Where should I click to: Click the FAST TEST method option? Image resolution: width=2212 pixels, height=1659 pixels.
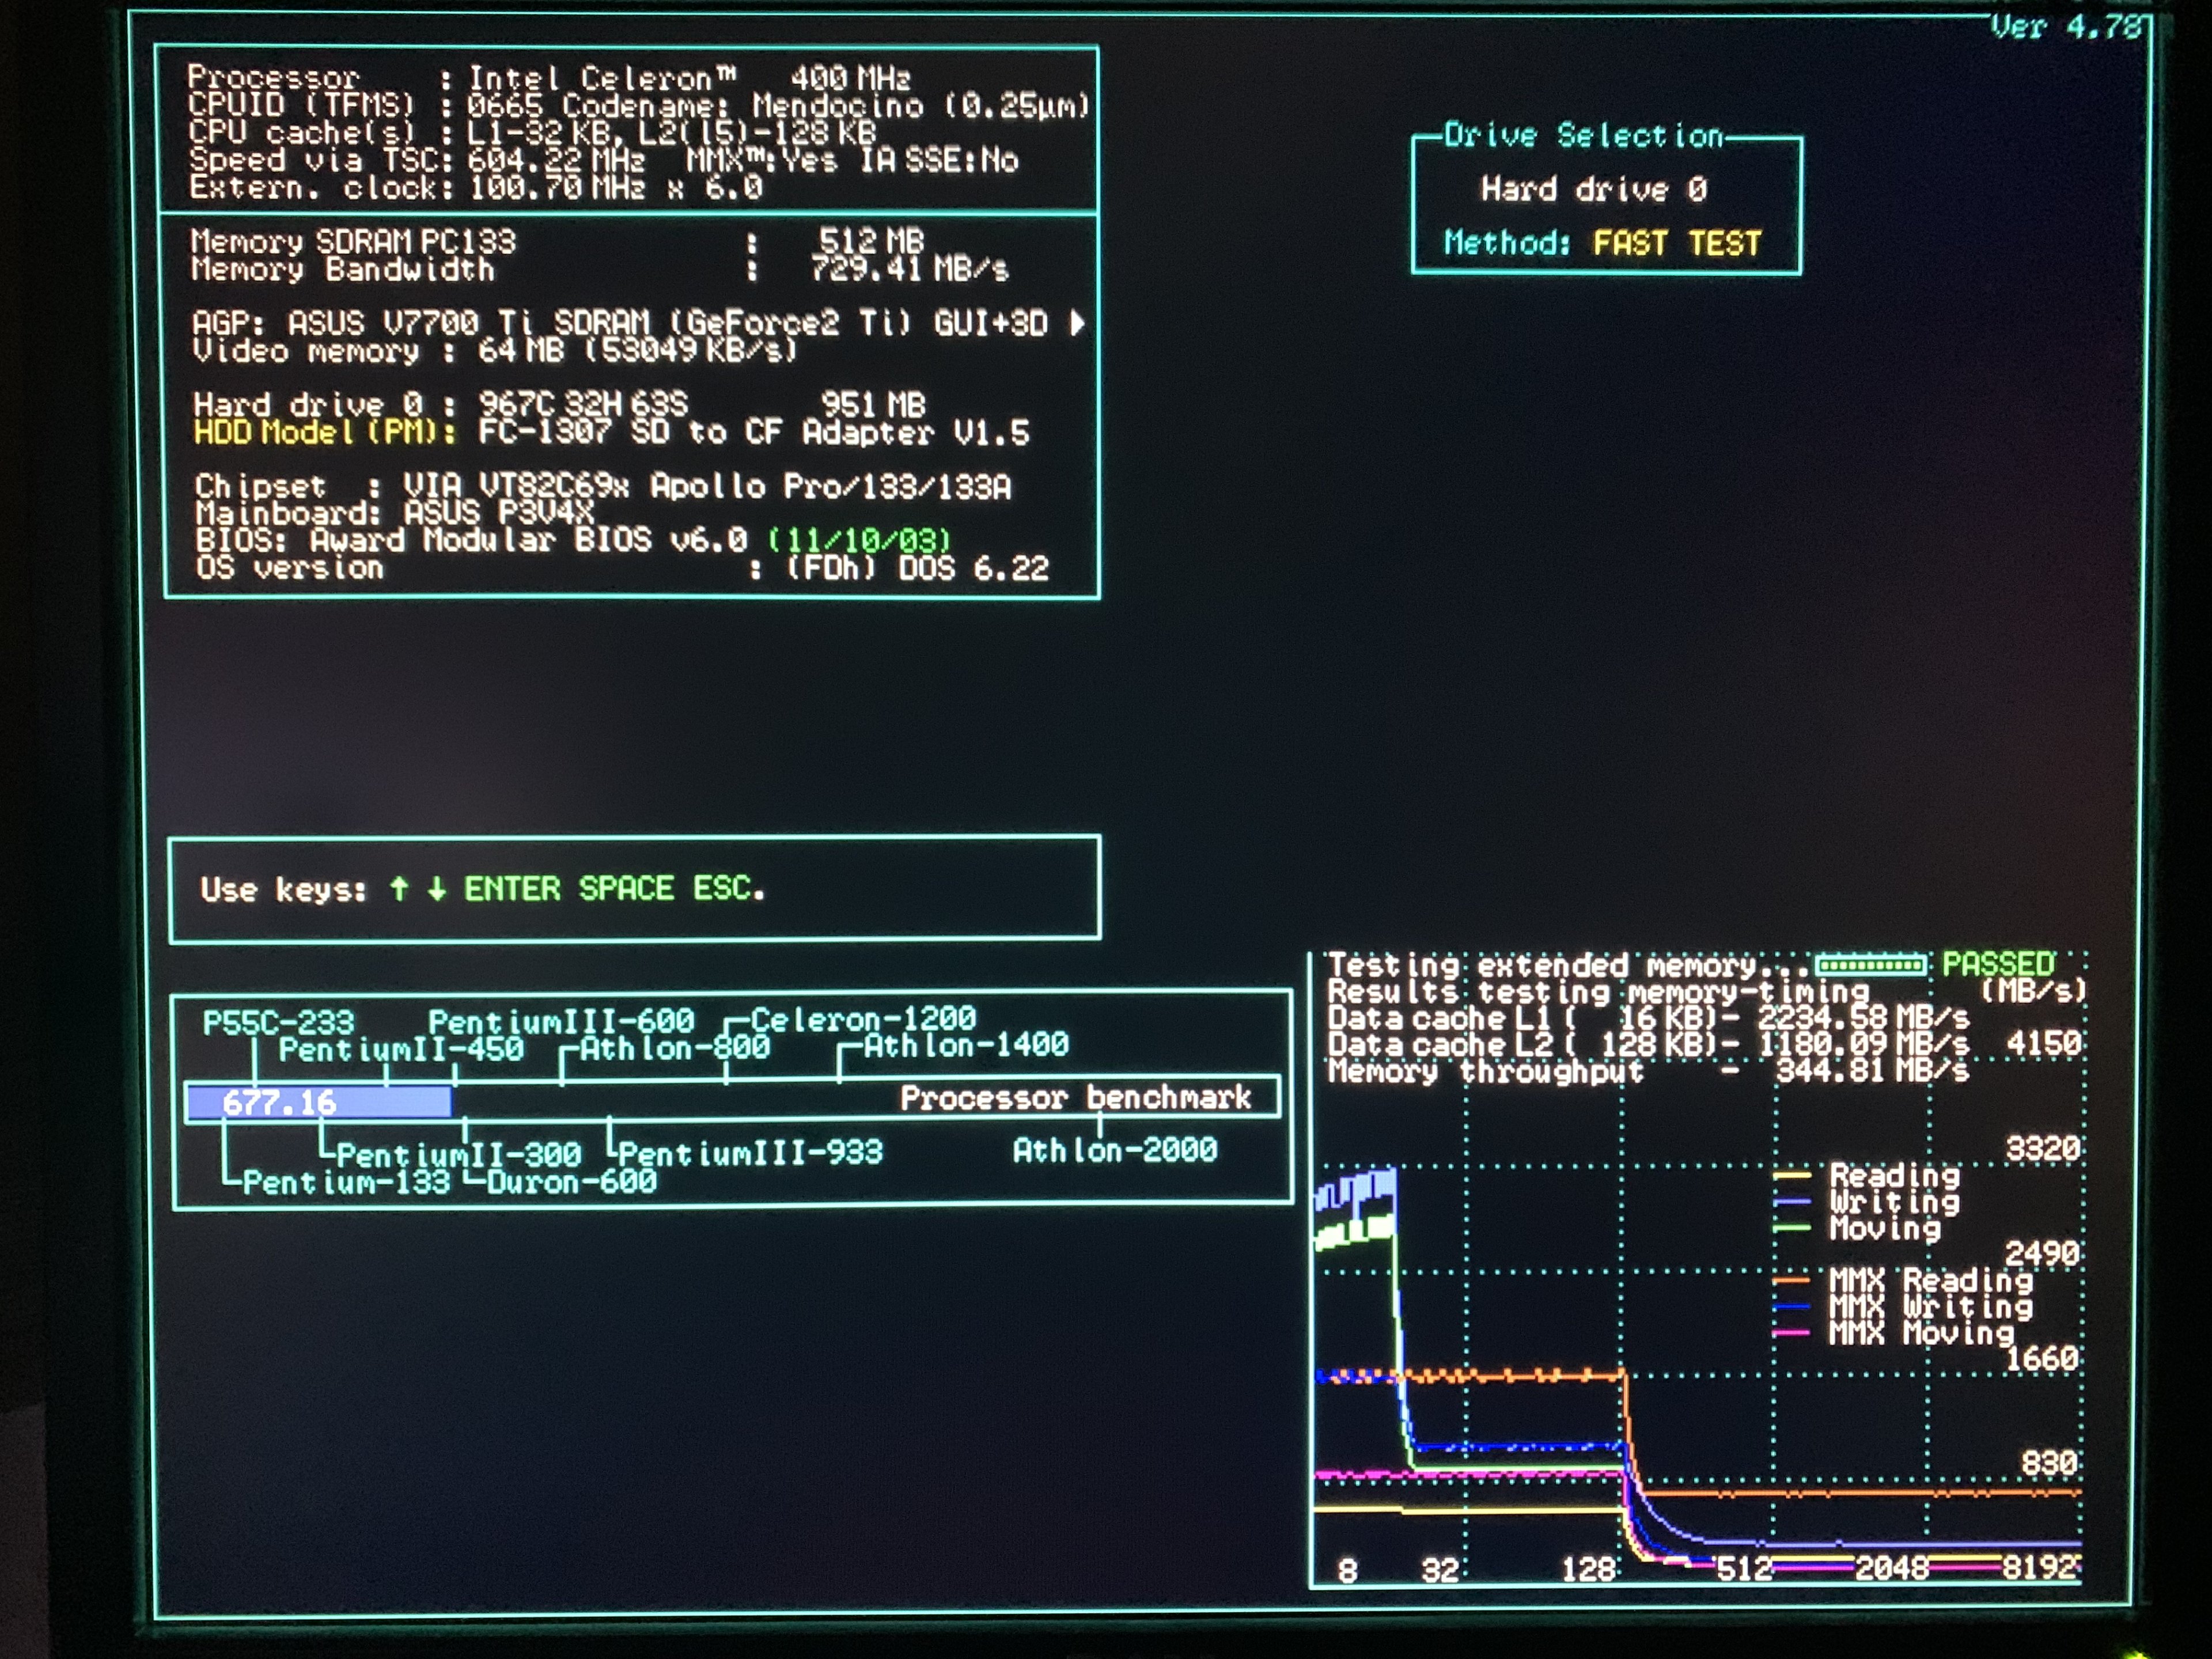[x=1676, y=243]
